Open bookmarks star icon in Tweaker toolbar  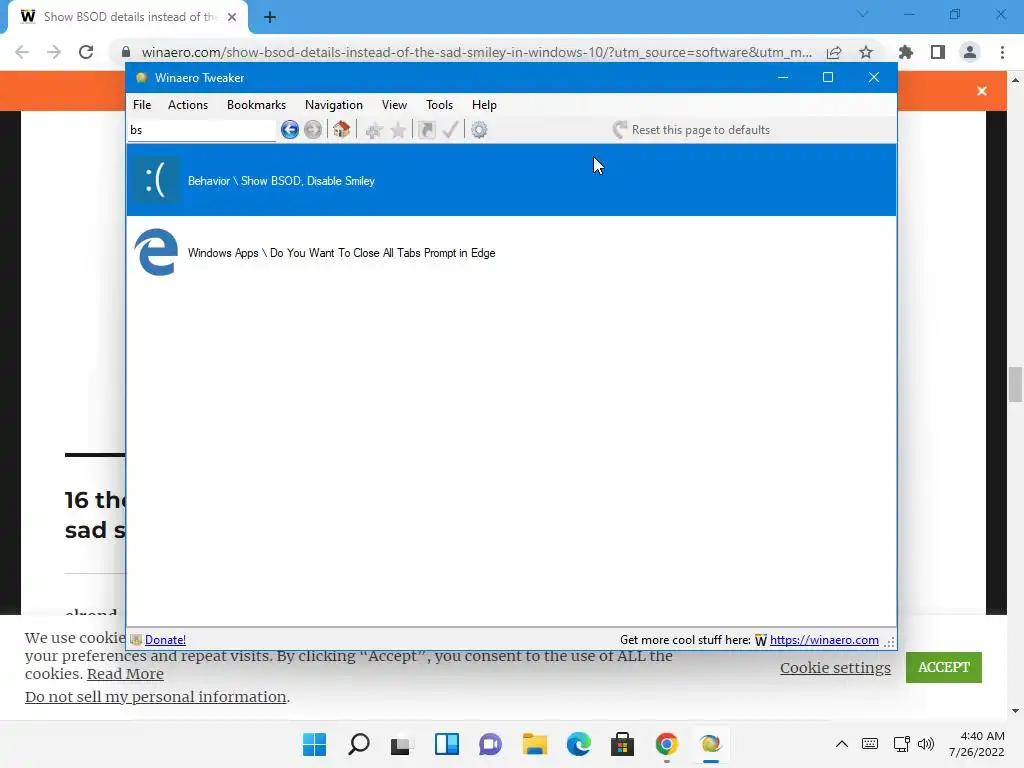click(x=398, y=130)
